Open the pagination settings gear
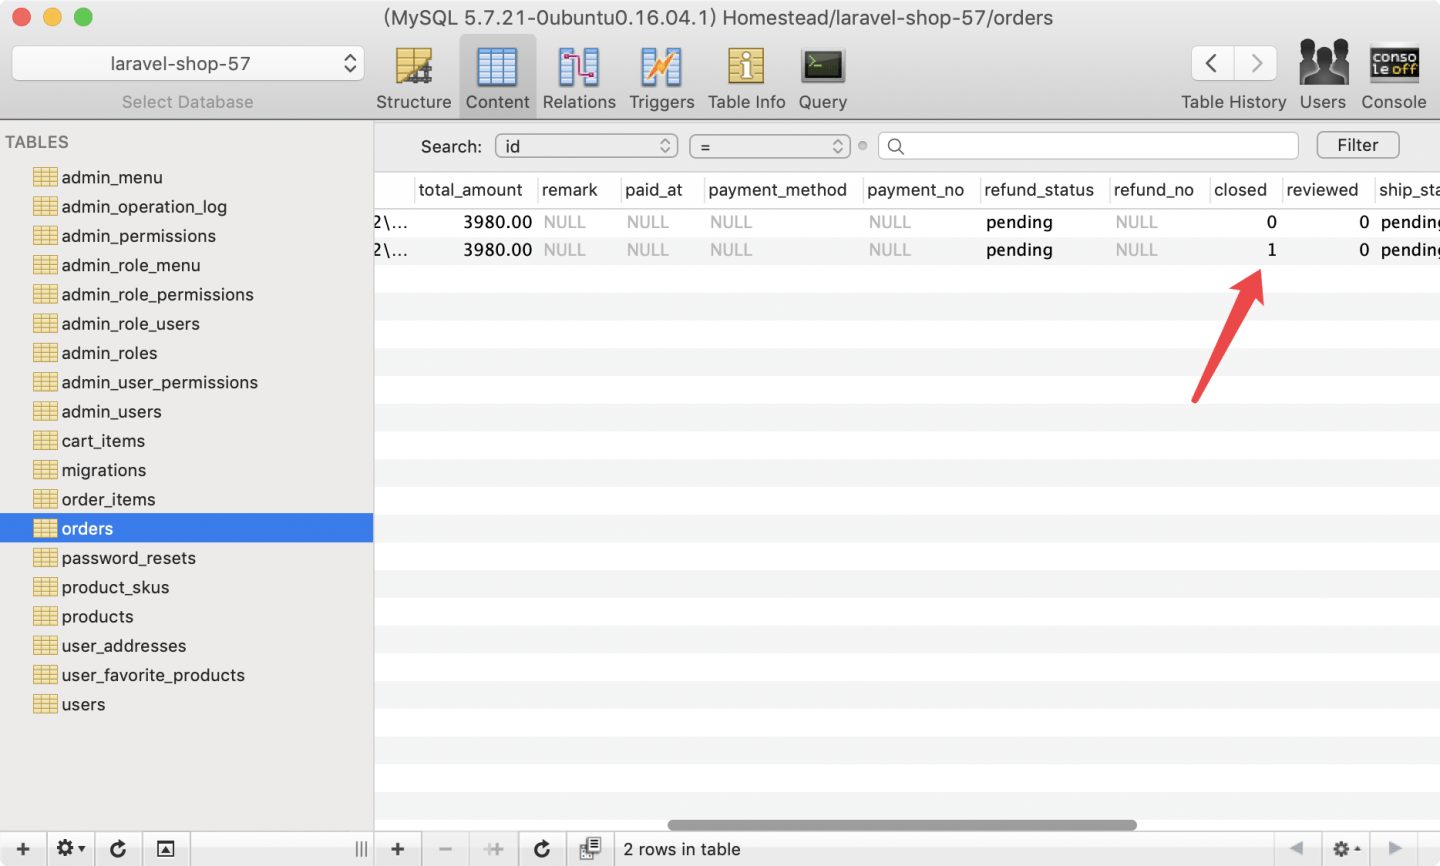The height and width of the screenshot is (866, 1440). click(x=1346, y=849)
